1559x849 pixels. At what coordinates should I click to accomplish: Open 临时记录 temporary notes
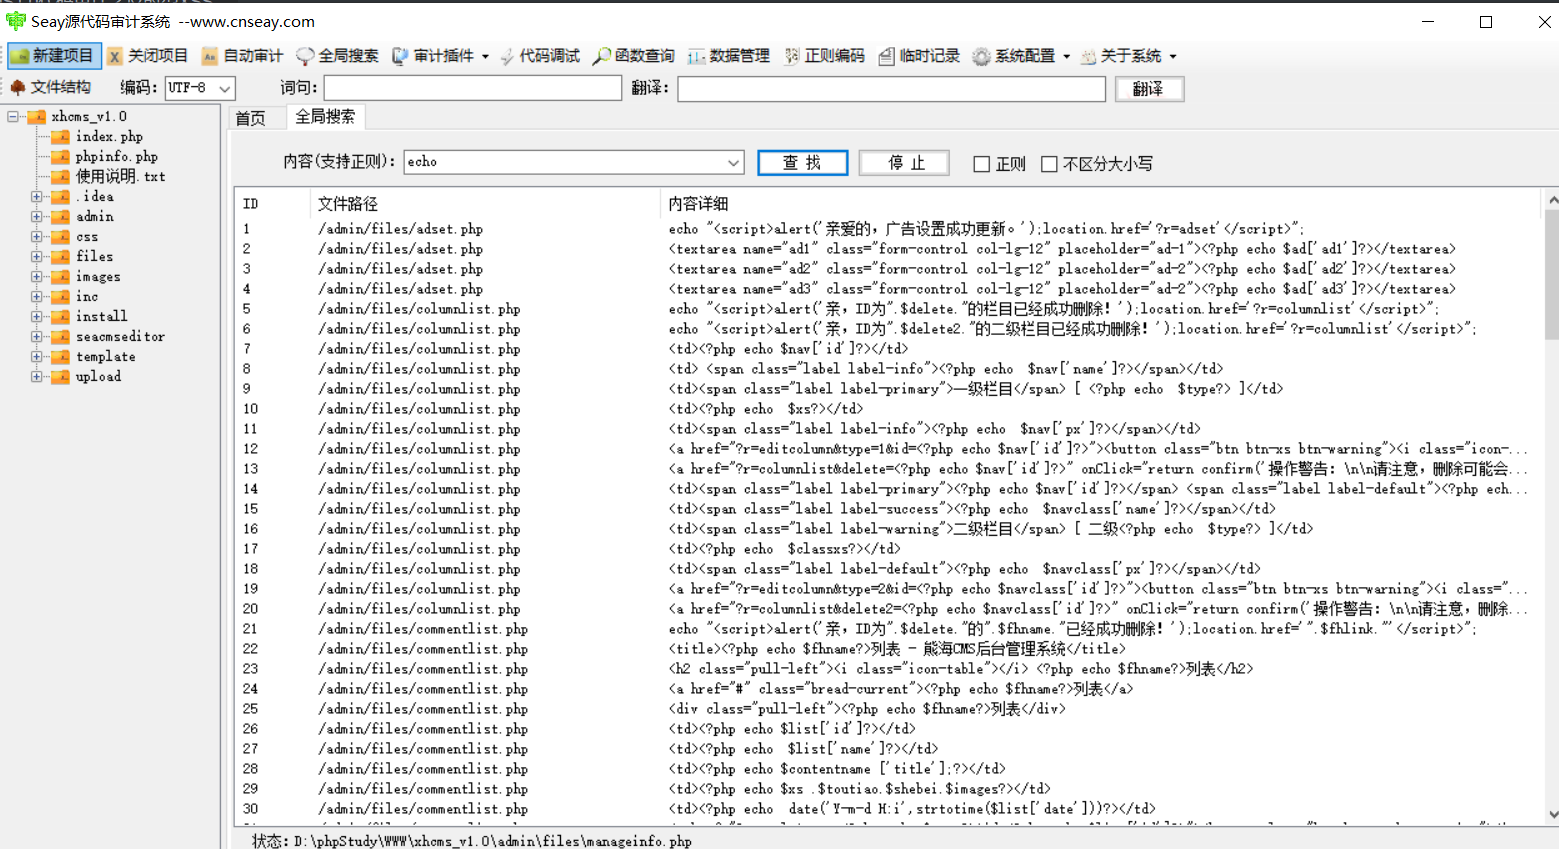(919, 56)
